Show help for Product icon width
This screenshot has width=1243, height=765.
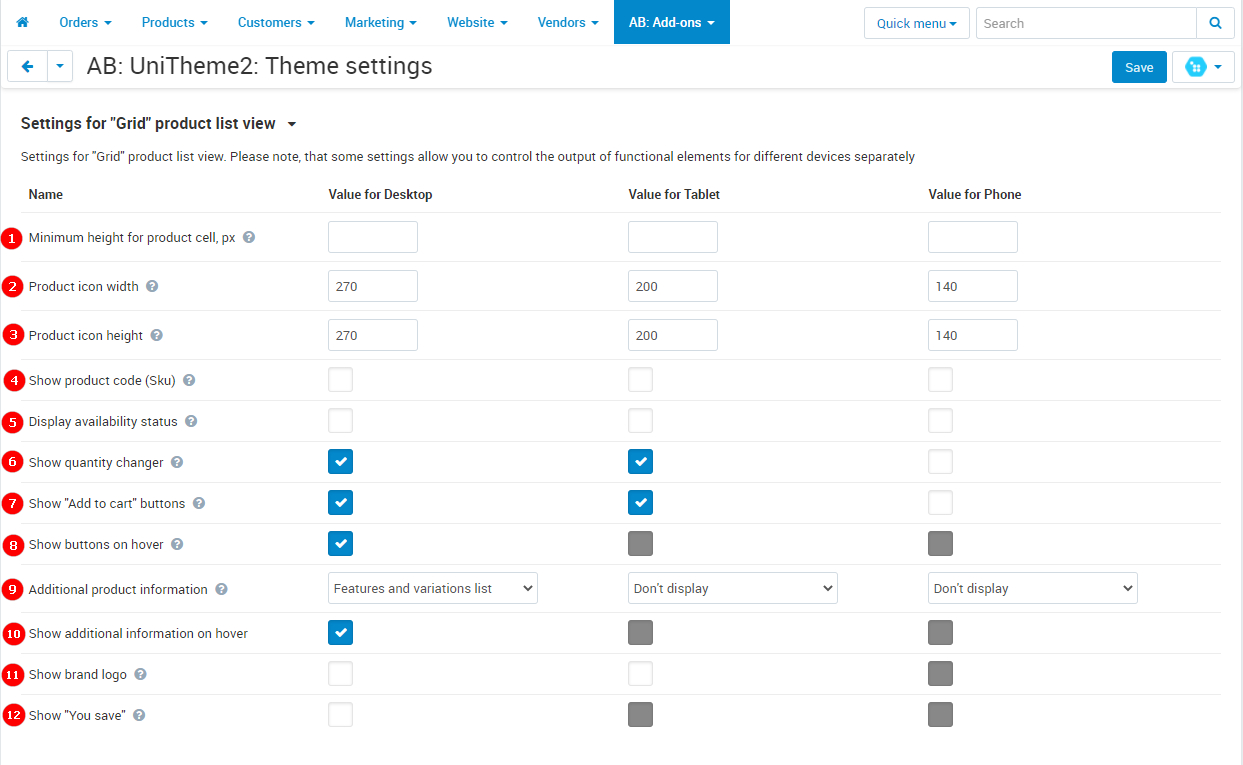tap(152, 286)
